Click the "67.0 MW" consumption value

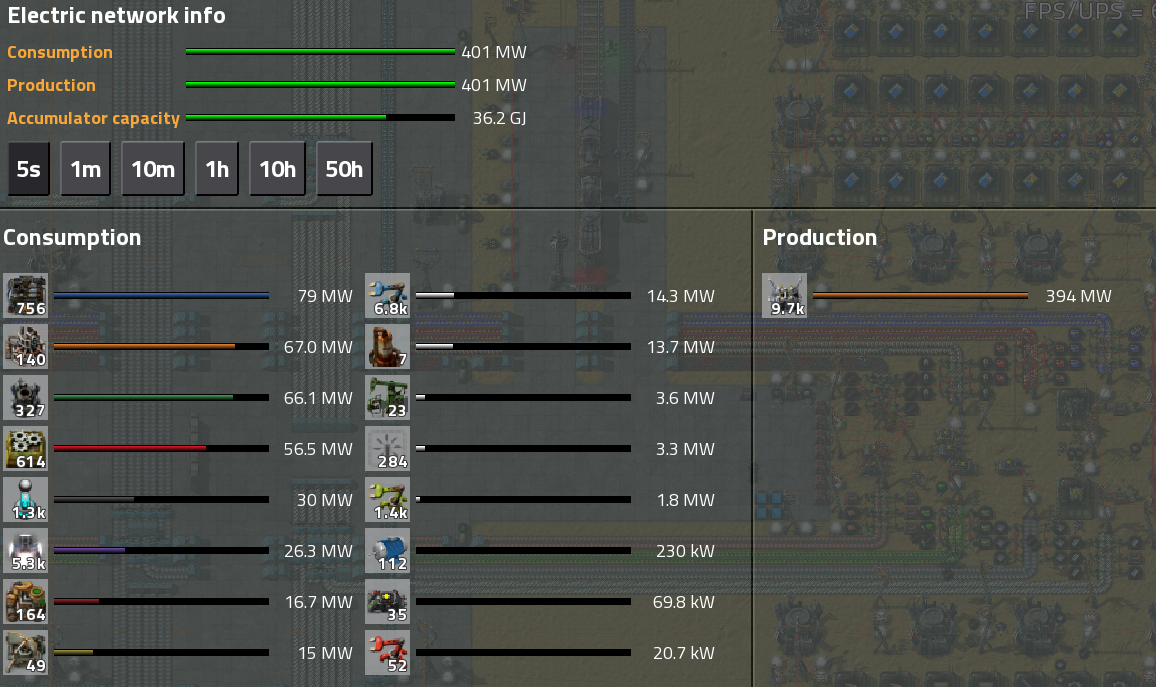[318, 346]
